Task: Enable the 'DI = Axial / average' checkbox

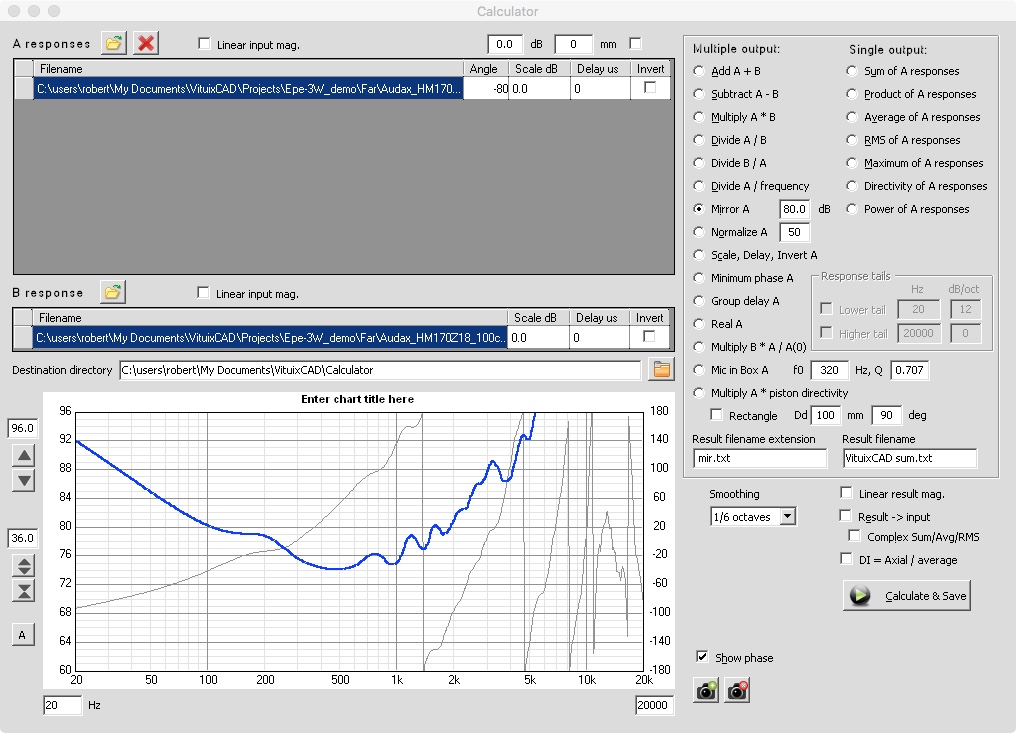Action: [x=847, y=559]
